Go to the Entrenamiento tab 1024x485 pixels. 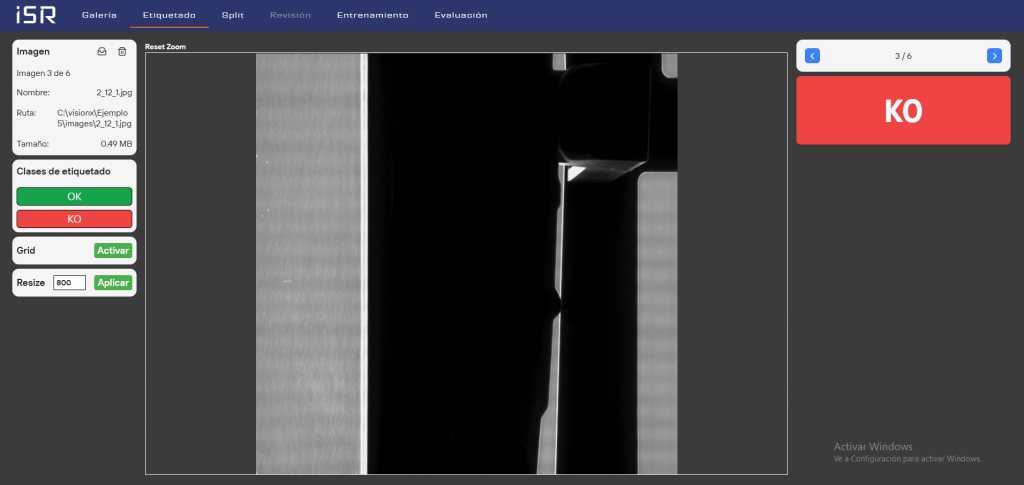[x=372, y=15]
